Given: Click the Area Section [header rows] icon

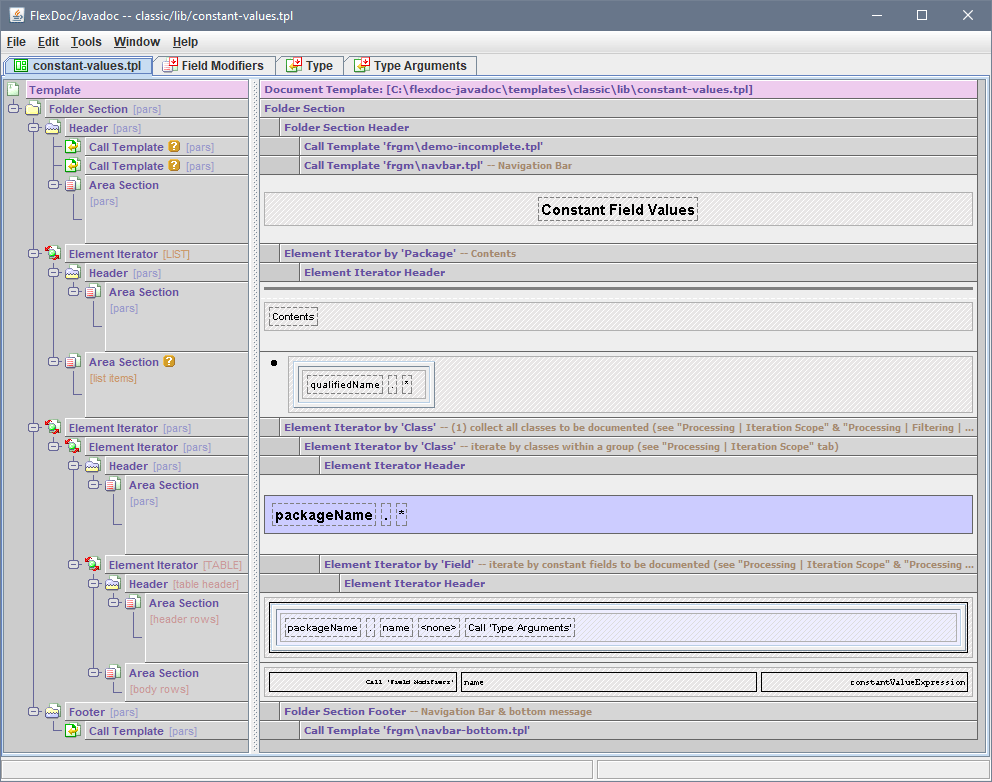Looking at the screenshot, I should pyautogui.click(x=133, y=603).
